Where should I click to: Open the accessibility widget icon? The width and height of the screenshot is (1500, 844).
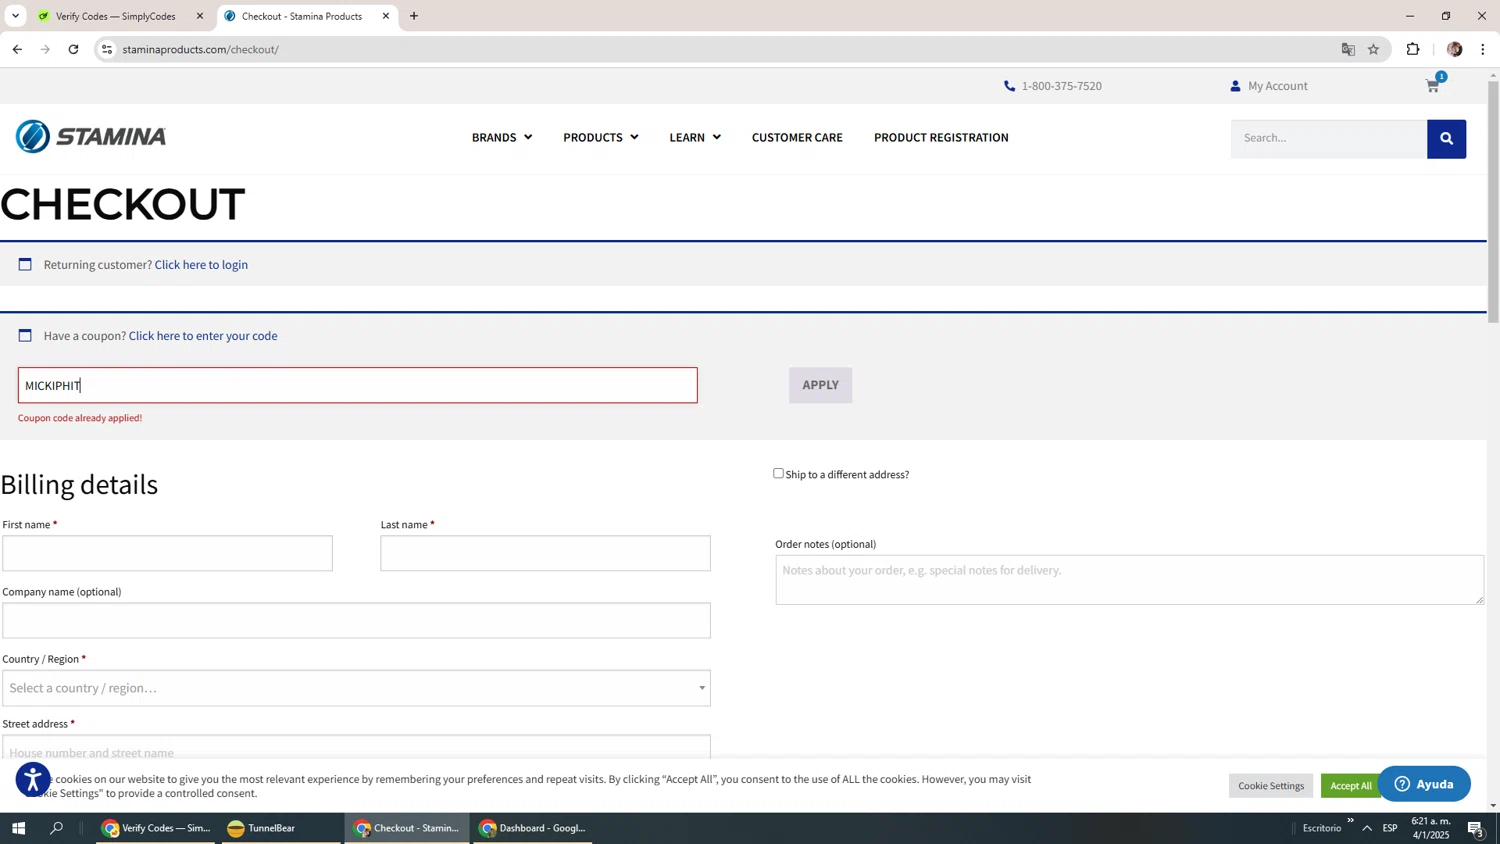(33, 779)
